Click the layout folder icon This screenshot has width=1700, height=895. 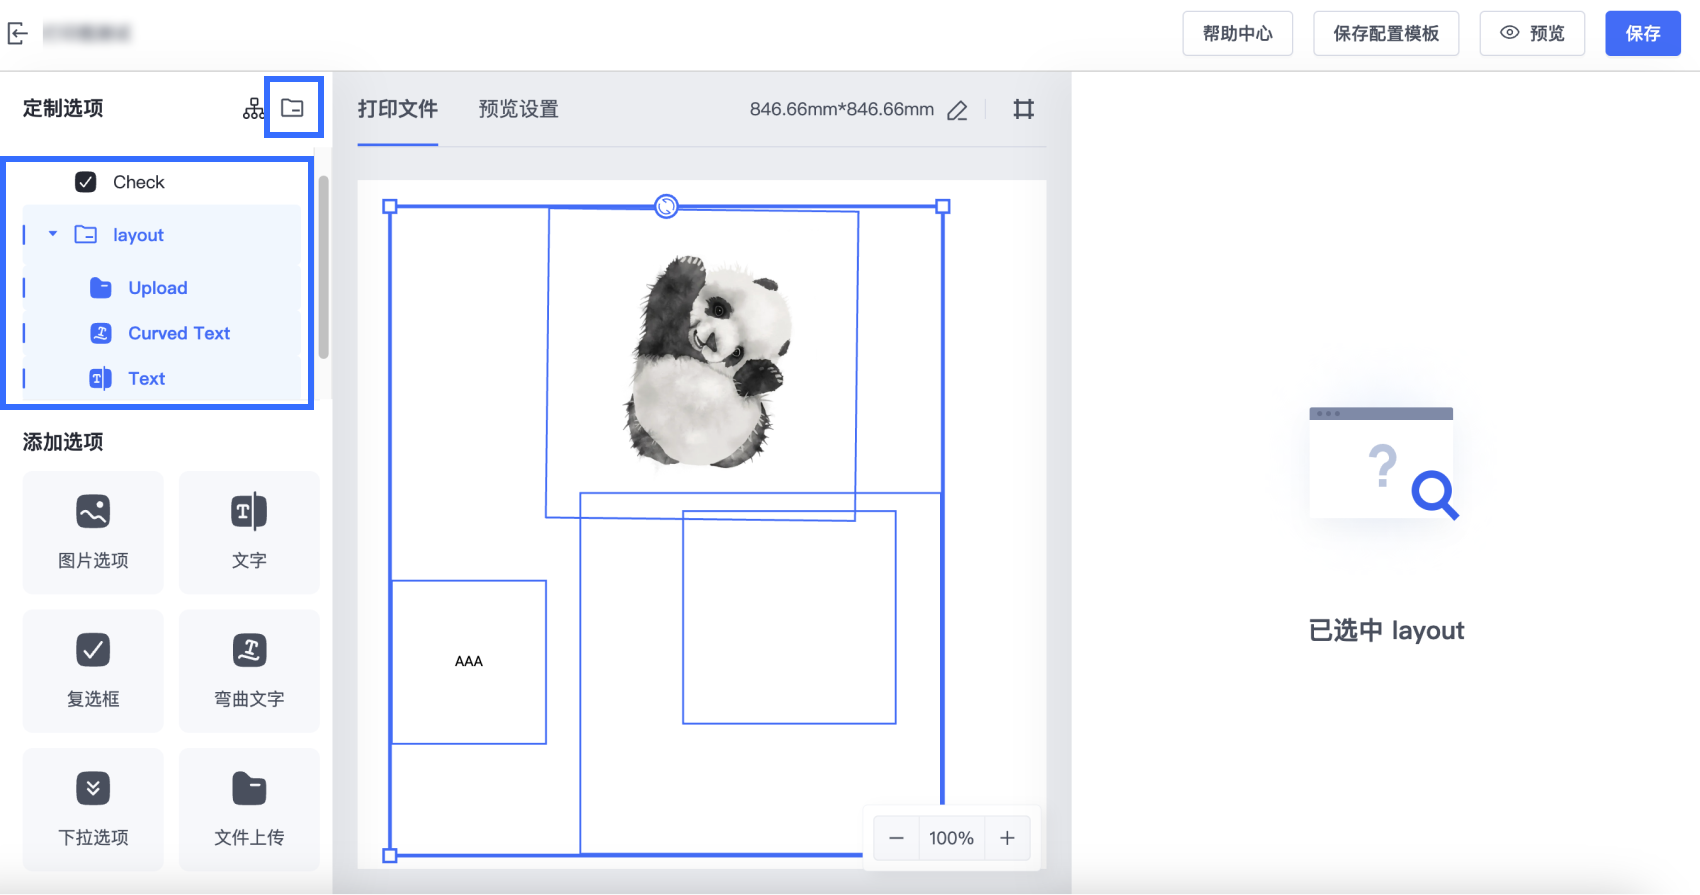86,235
